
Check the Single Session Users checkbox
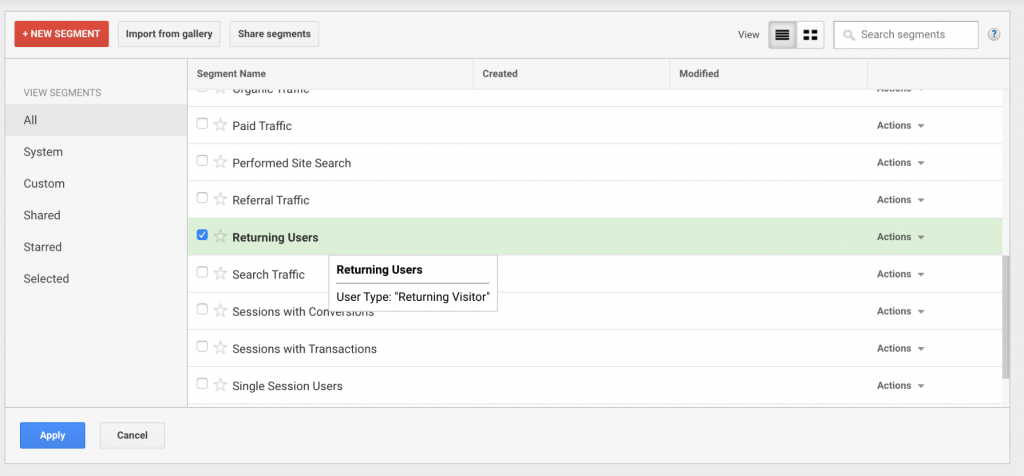[202, 384]
